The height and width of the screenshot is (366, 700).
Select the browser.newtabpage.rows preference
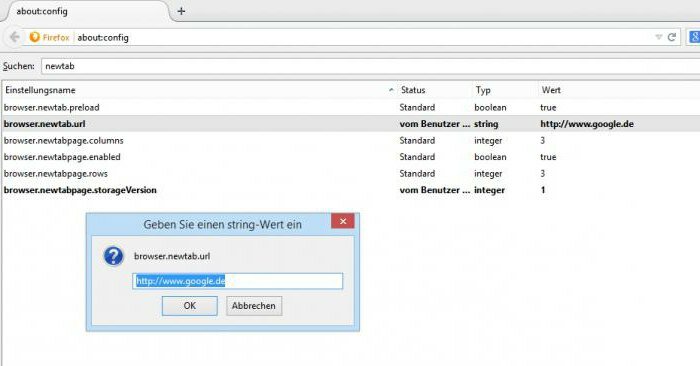click(x=351, y=174)
